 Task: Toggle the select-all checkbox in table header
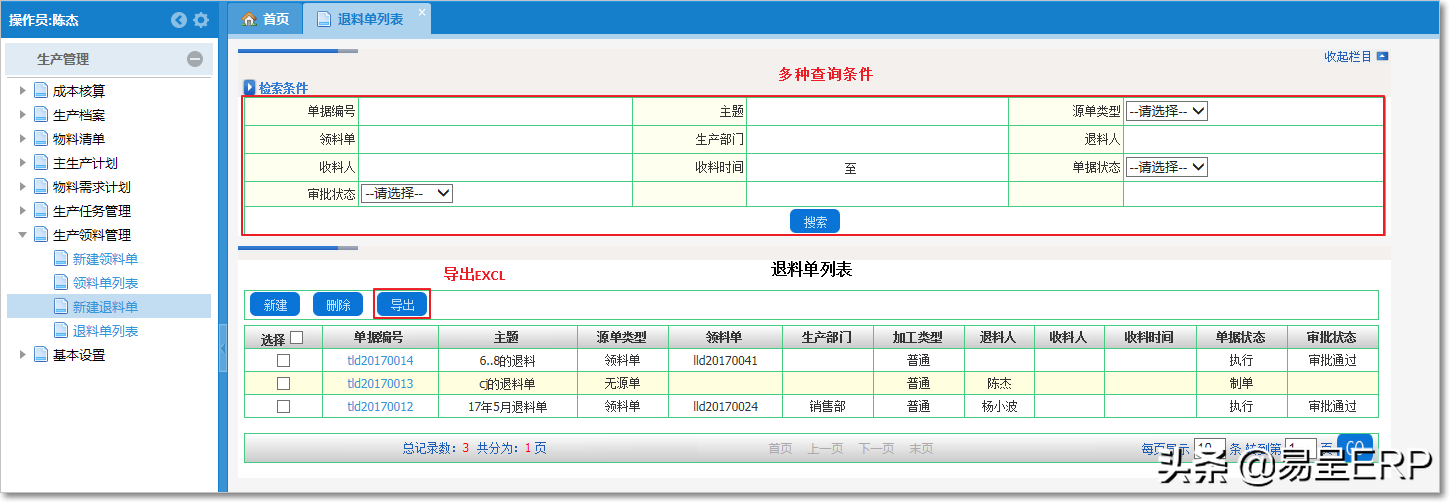[296, 338]
